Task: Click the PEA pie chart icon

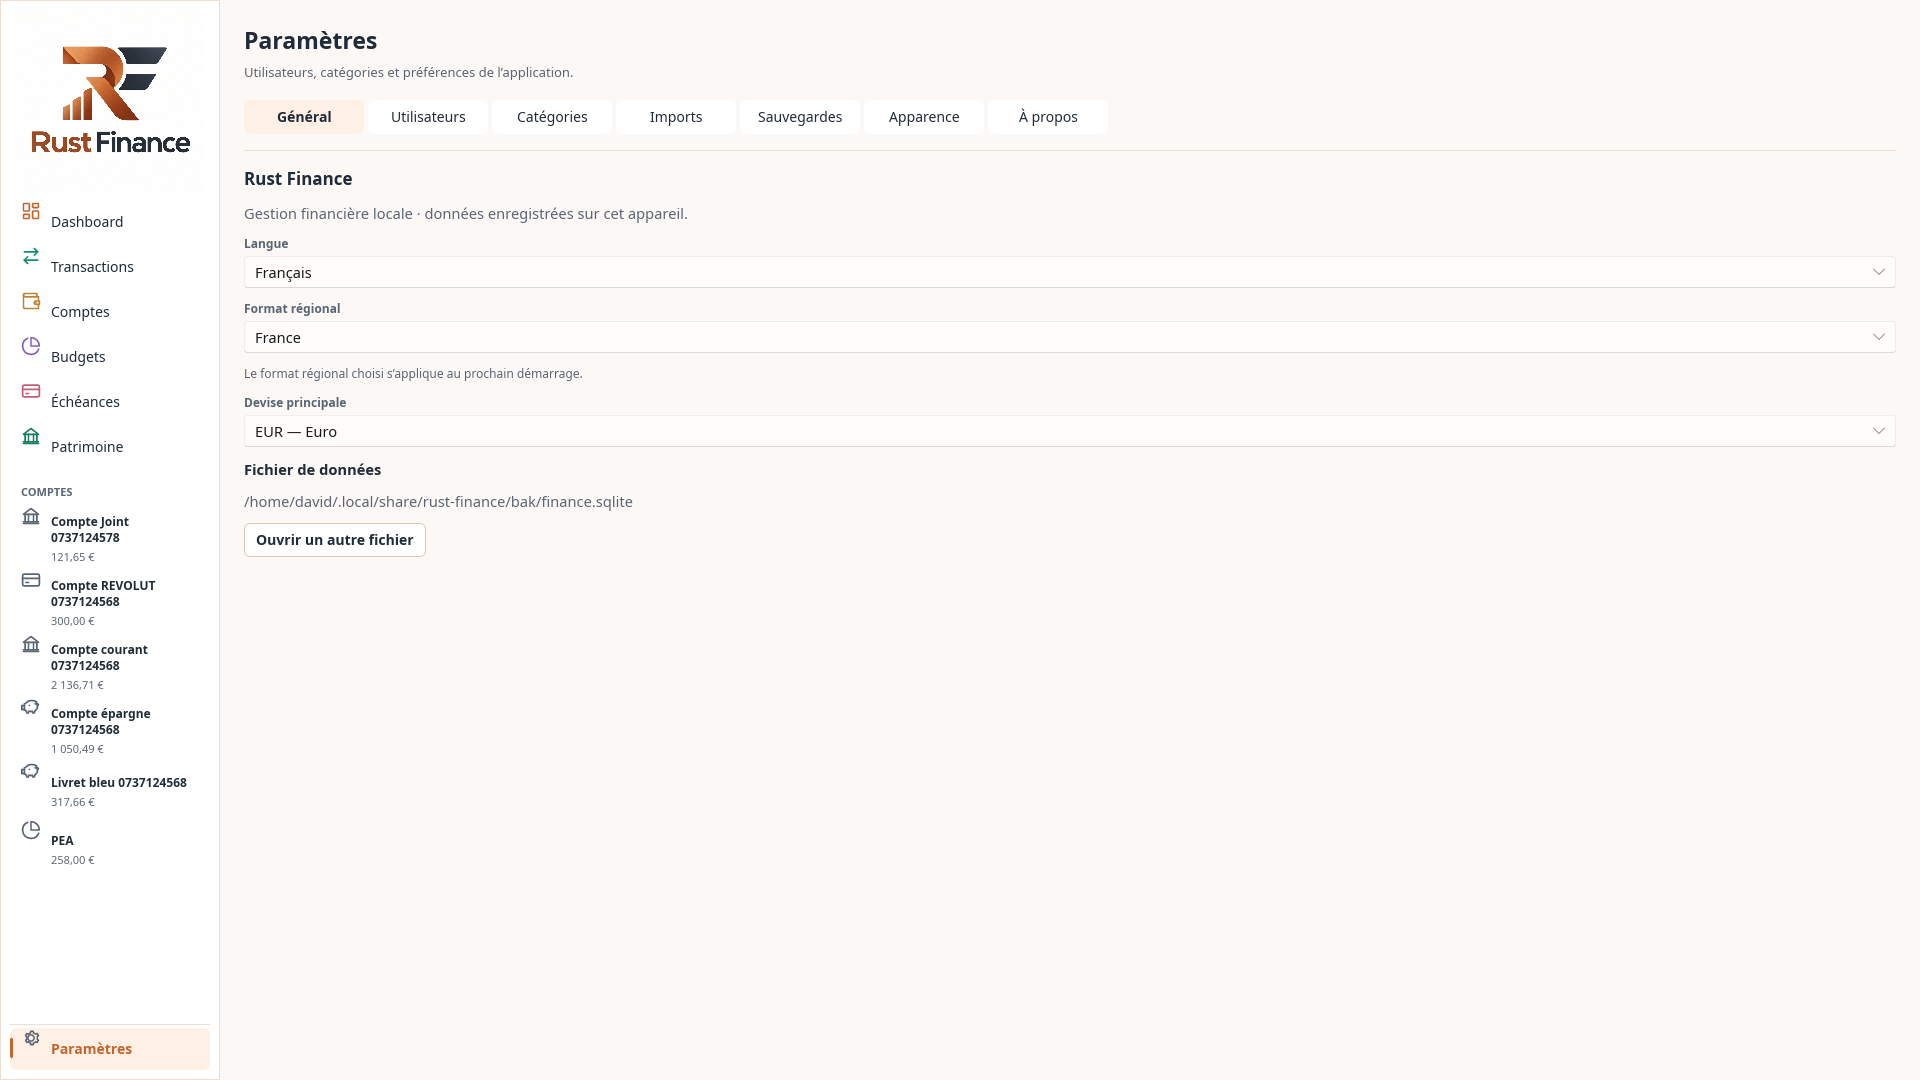Action: 31,830
